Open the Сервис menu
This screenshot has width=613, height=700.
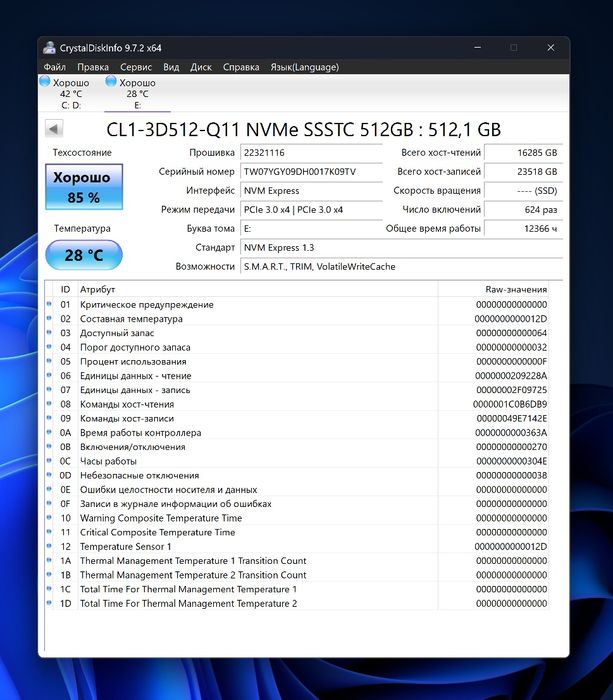(136, 67)
